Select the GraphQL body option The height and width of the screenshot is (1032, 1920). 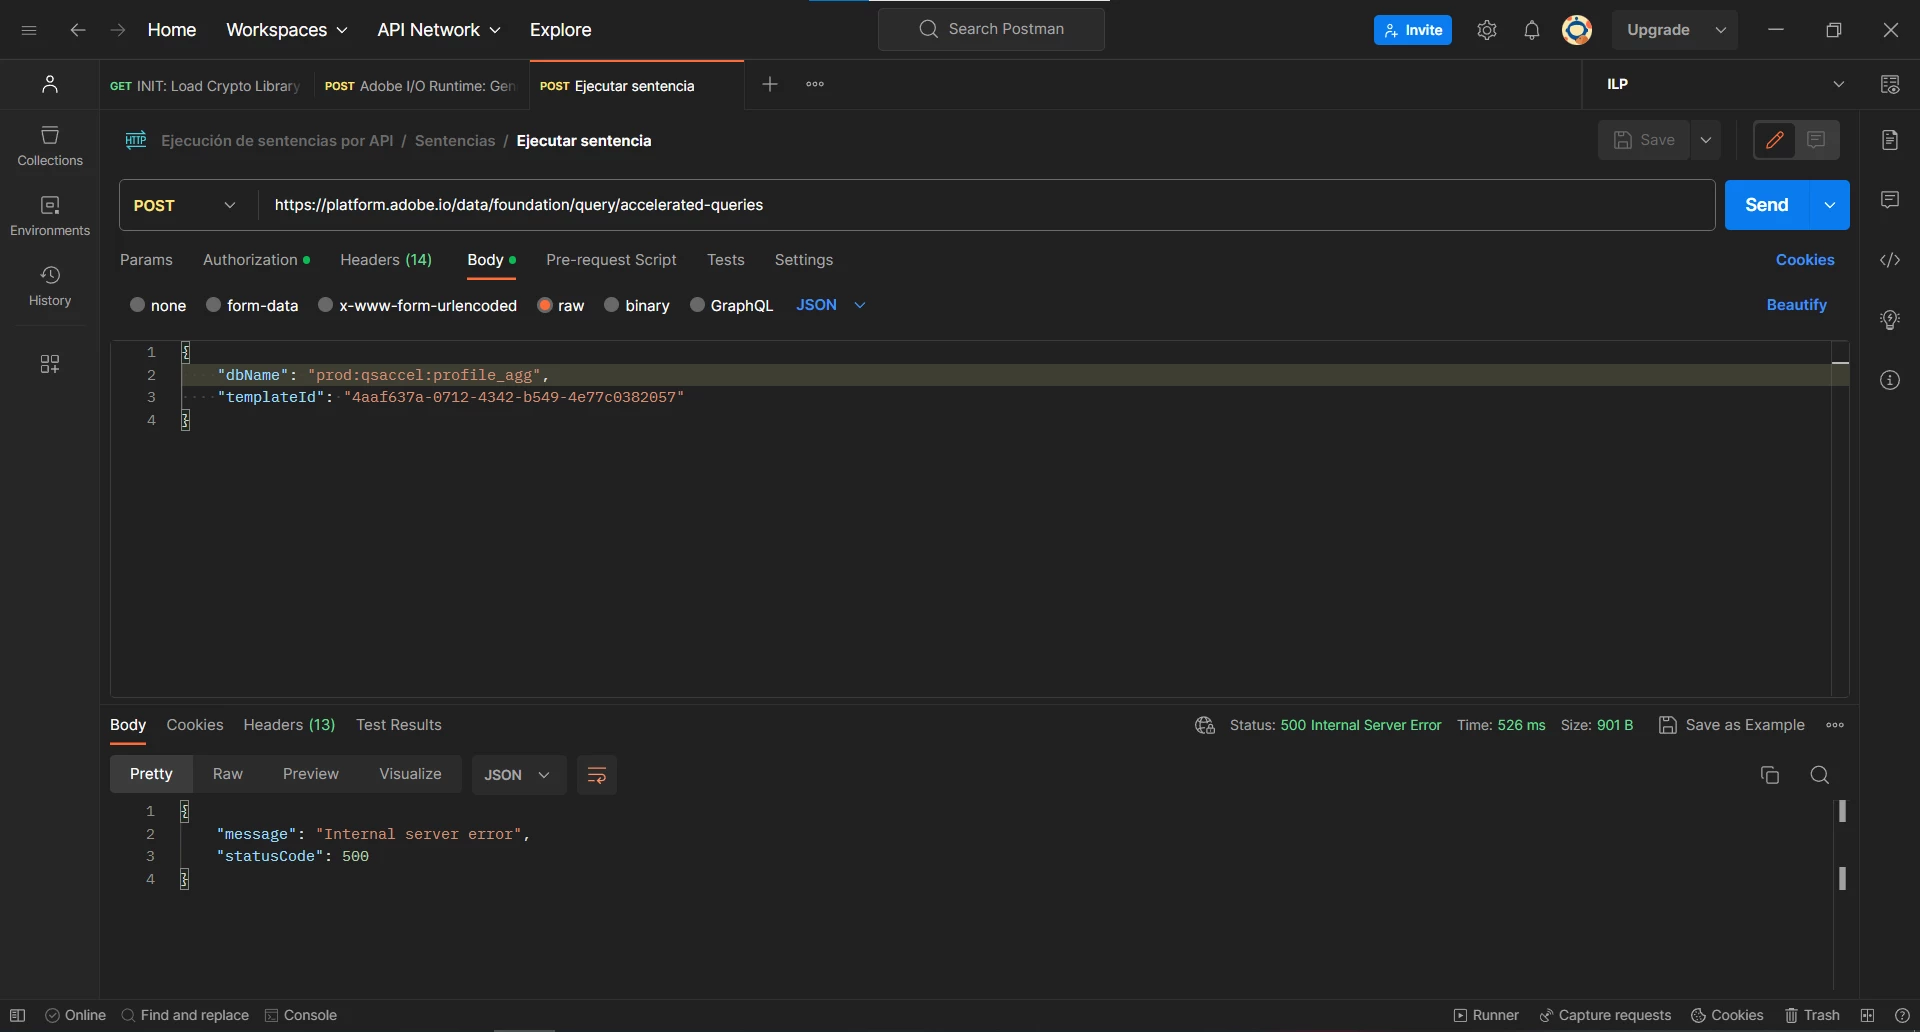point(732,305)
